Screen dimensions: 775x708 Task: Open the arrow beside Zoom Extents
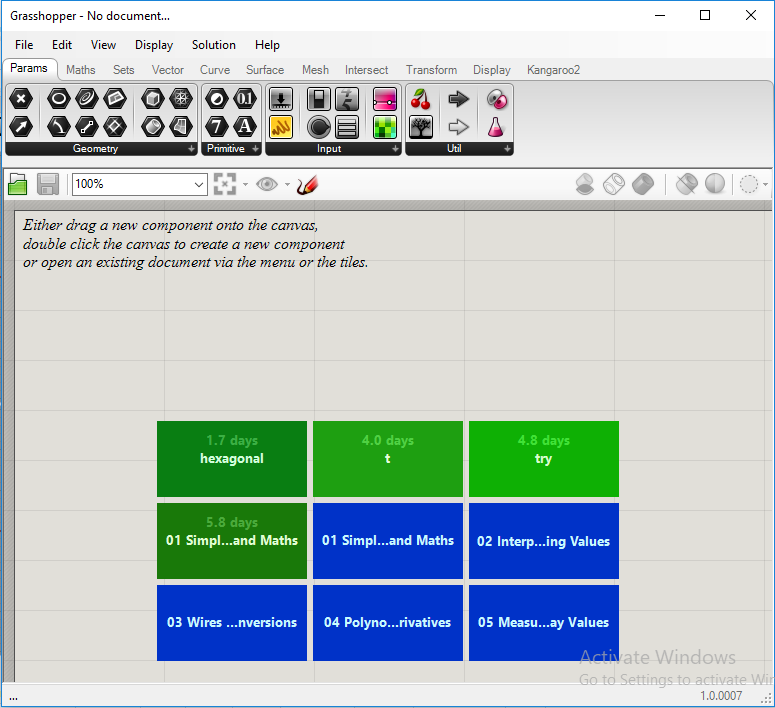(245, 184)
